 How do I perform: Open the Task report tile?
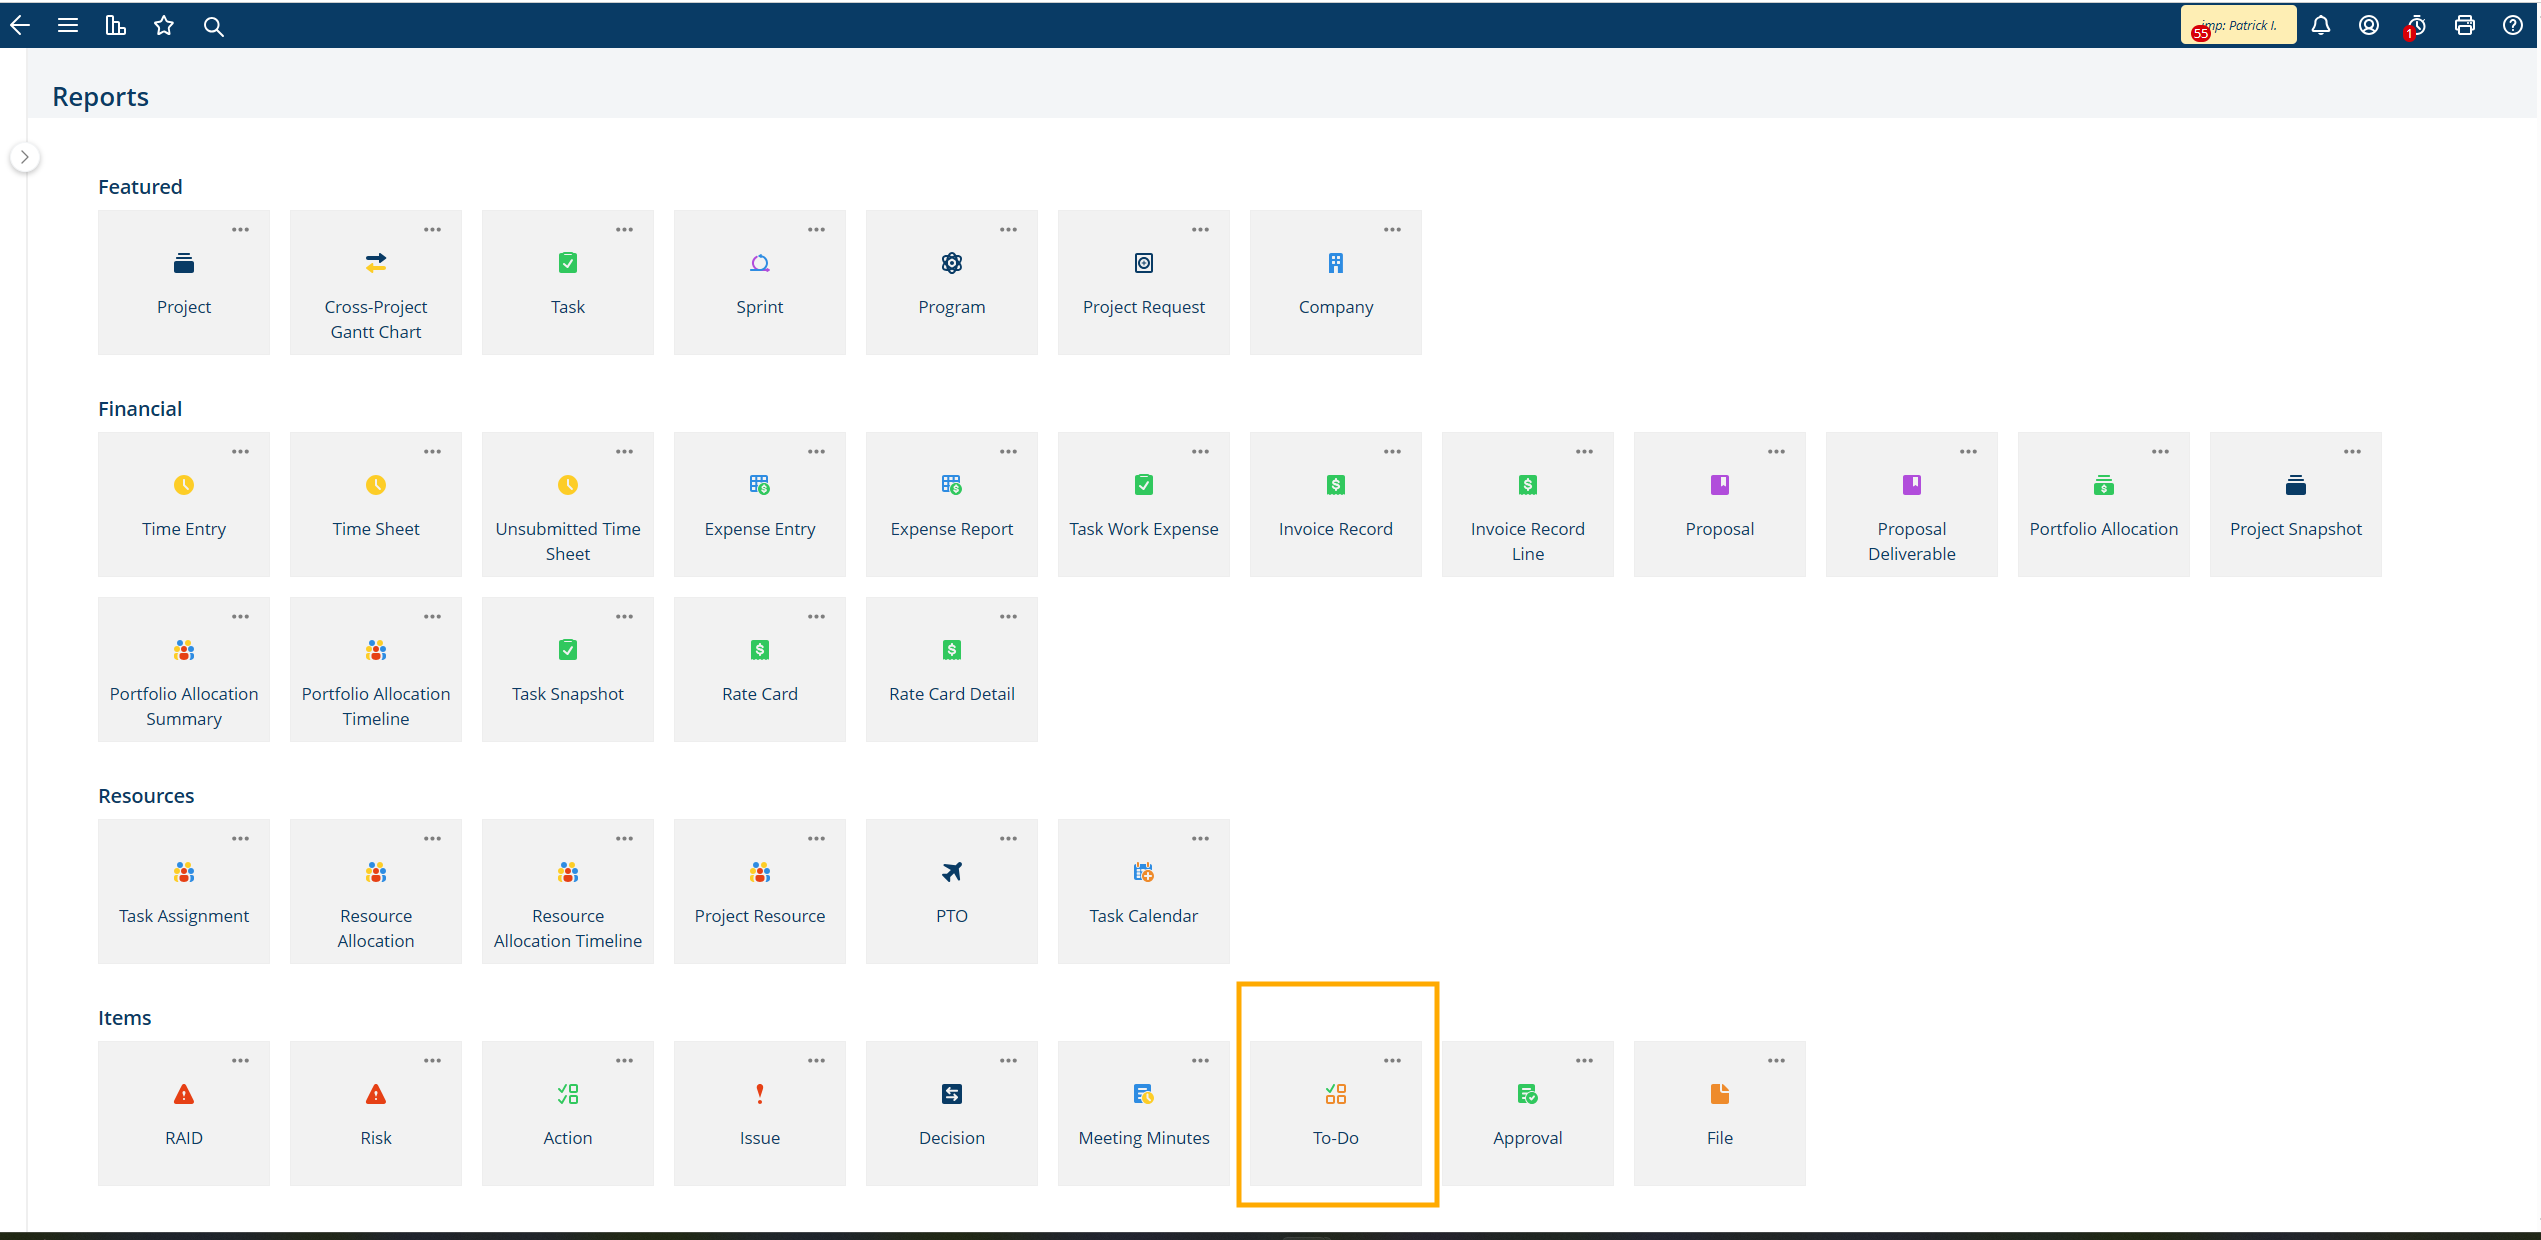click(x=568, y=282)
